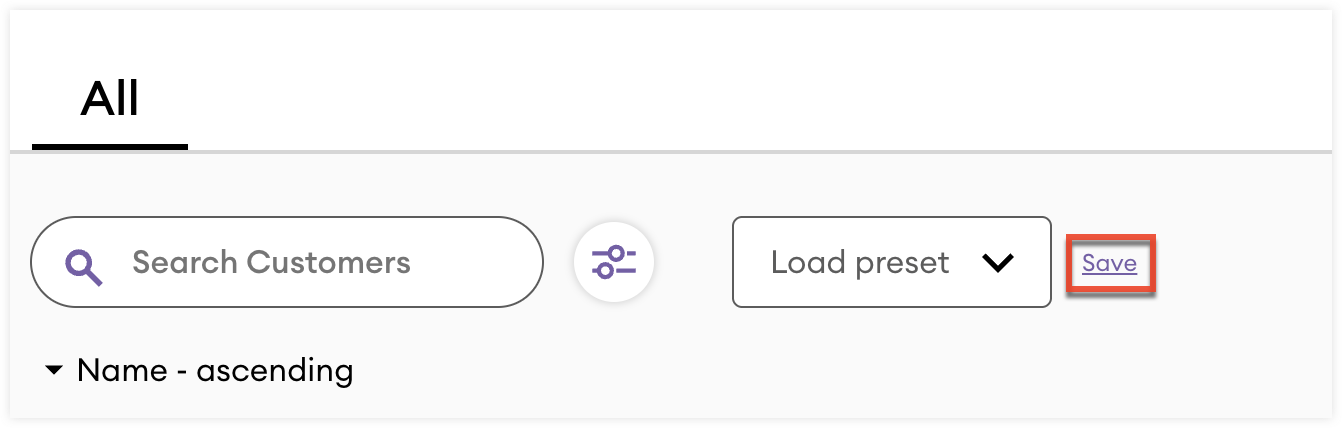Click the highlighted Save hyperlink next to Load preset
The image size is (1342, 428).
point(1109,263)
